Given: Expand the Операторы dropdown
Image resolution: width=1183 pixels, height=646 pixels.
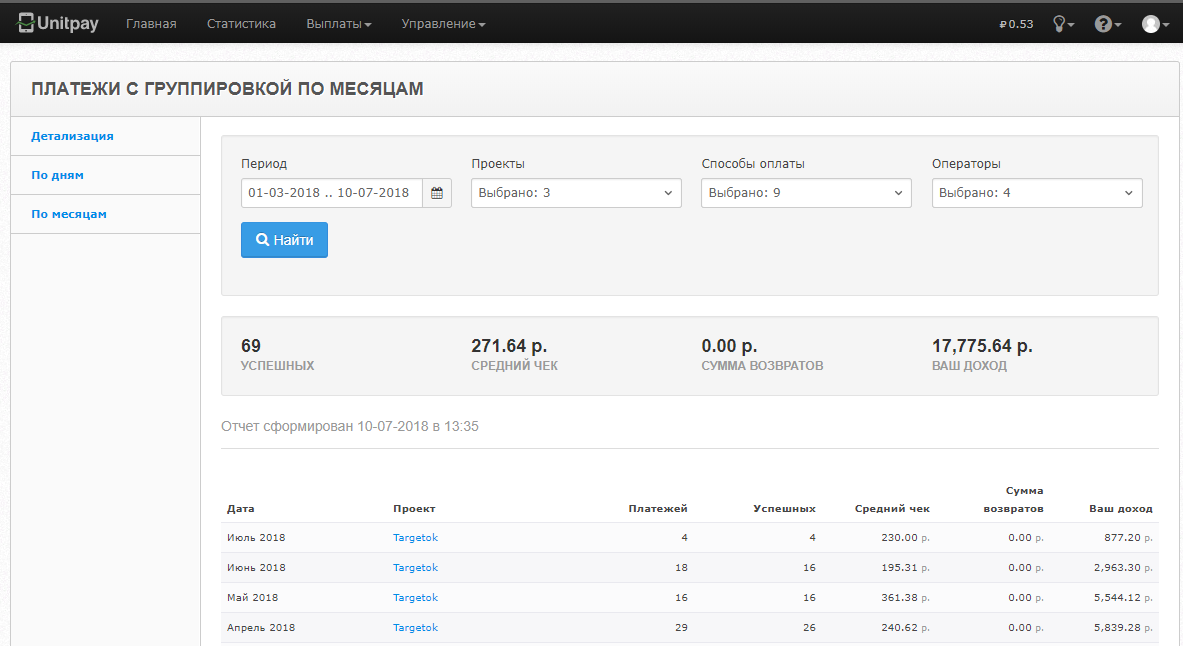Looking at the screenshot, I should pyautogui.click(x=1037, y=193).
